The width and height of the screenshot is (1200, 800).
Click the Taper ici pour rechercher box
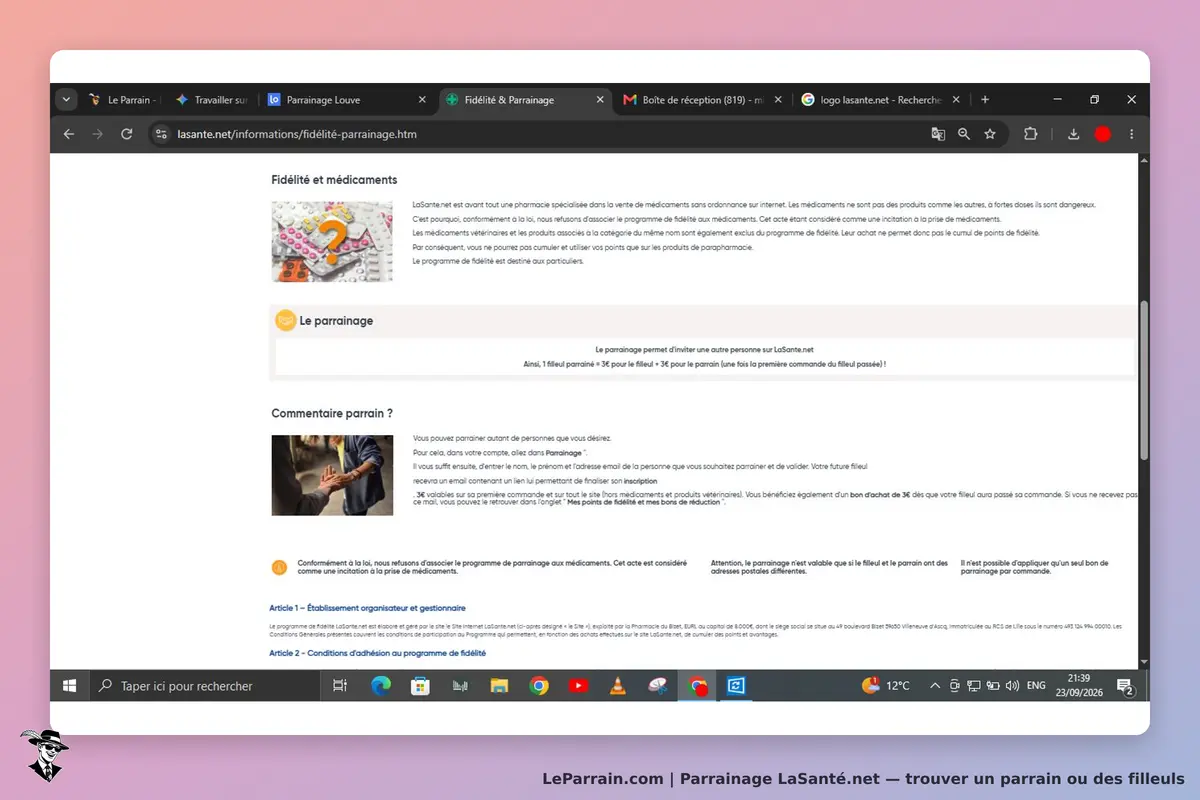click(205, 686)
